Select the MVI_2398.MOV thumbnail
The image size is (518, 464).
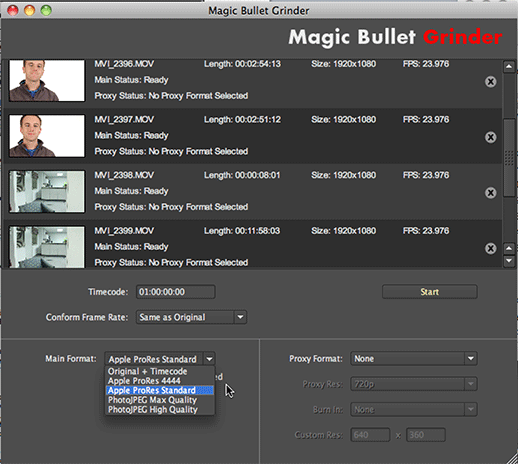[47, 191]
